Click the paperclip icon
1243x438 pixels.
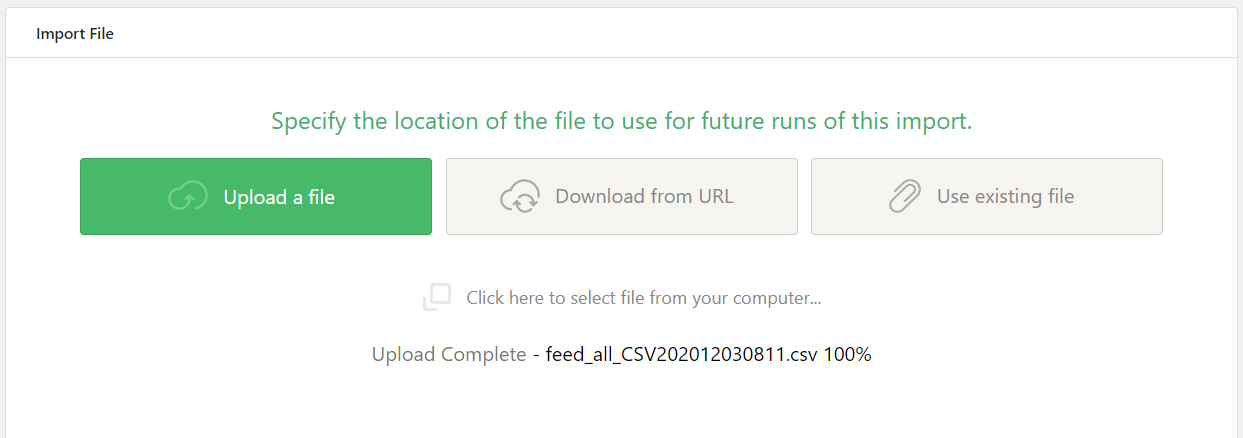click(904, 197)
